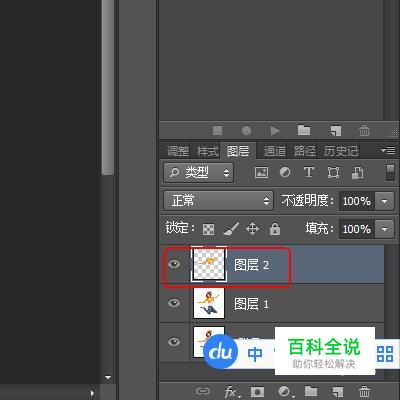Hide 图层 1 with eye icon
The width and height of the screenshot is (400, 400).
pos(174,303)
